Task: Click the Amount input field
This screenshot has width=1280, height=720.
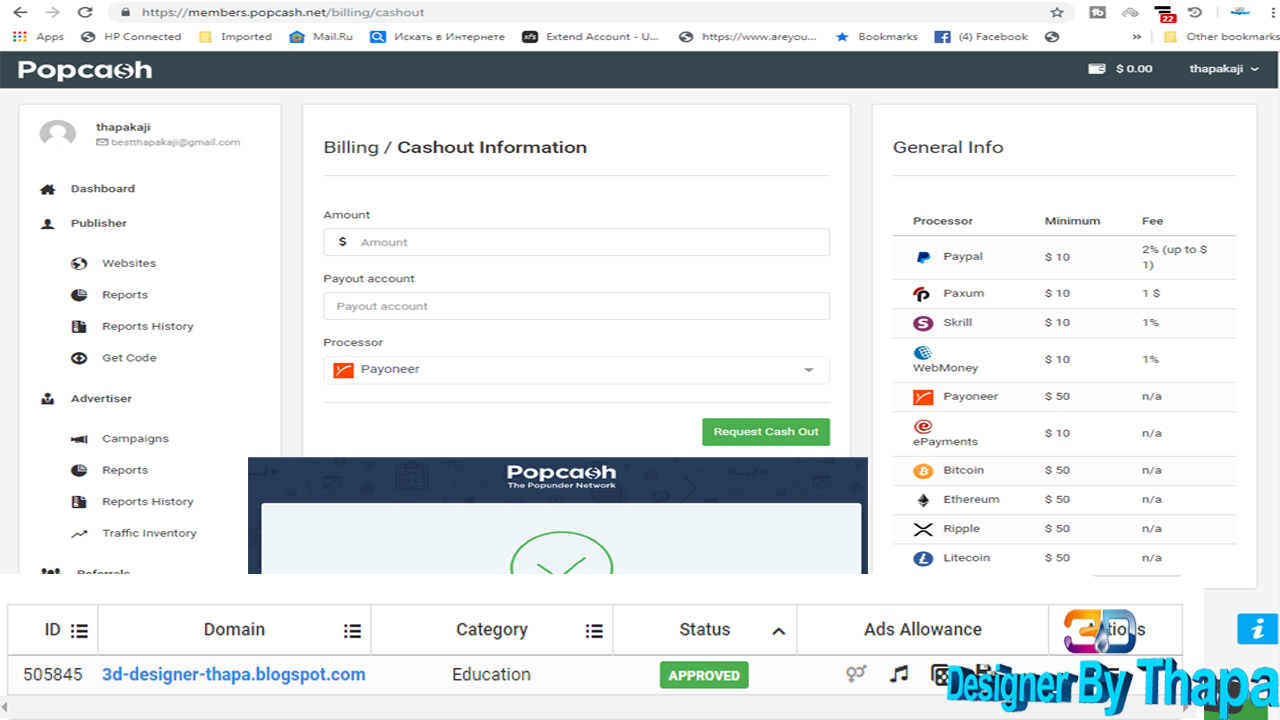Action: coord(576,242)
